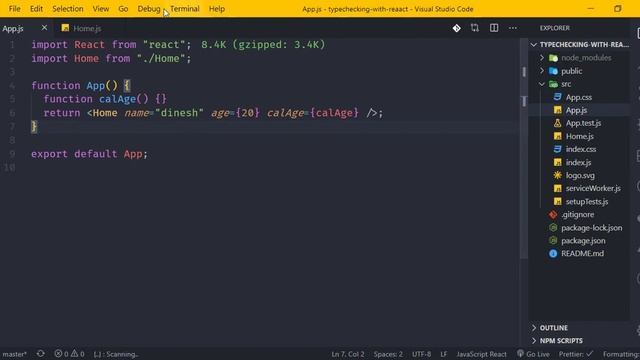640x360 pixels.
Task: Click the info icon beside README.md
Action: pos(553,253)
